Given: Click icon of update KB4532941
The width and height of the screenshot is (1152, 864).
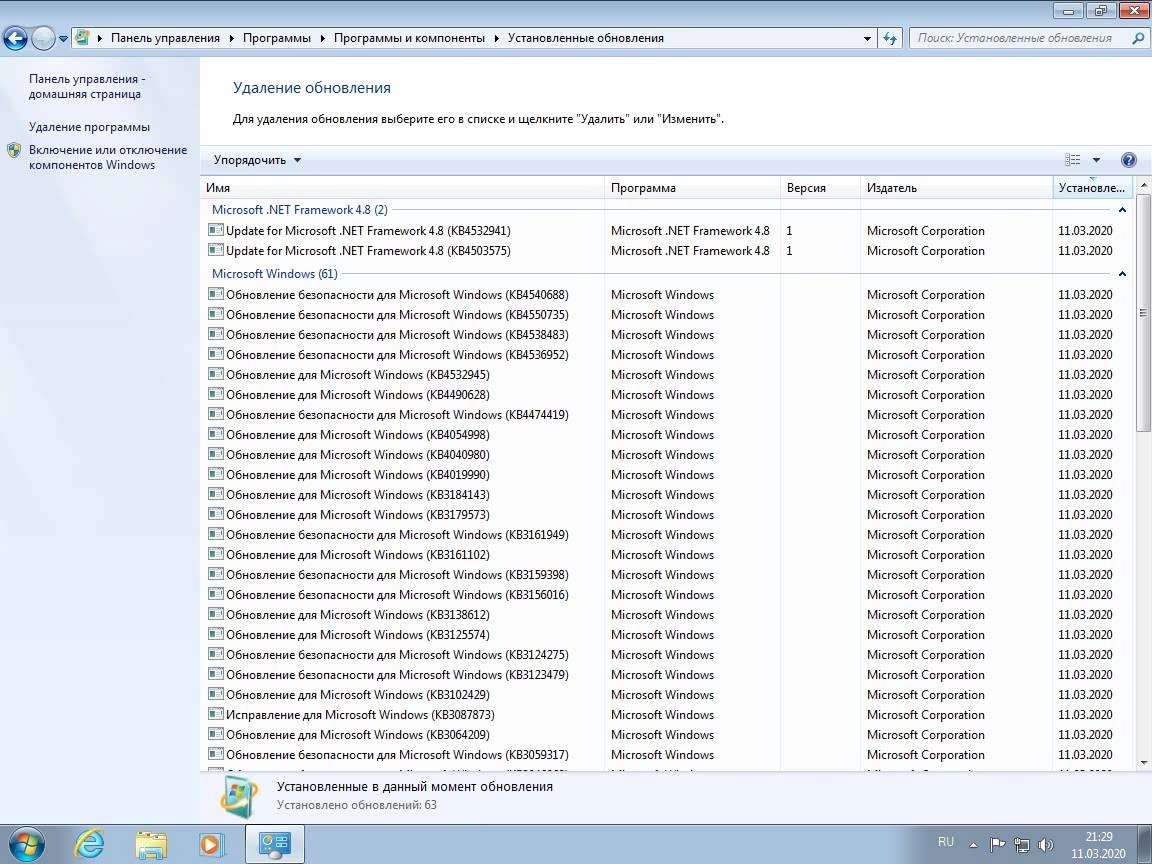Looking at the screenshot, I should (215, 230).
